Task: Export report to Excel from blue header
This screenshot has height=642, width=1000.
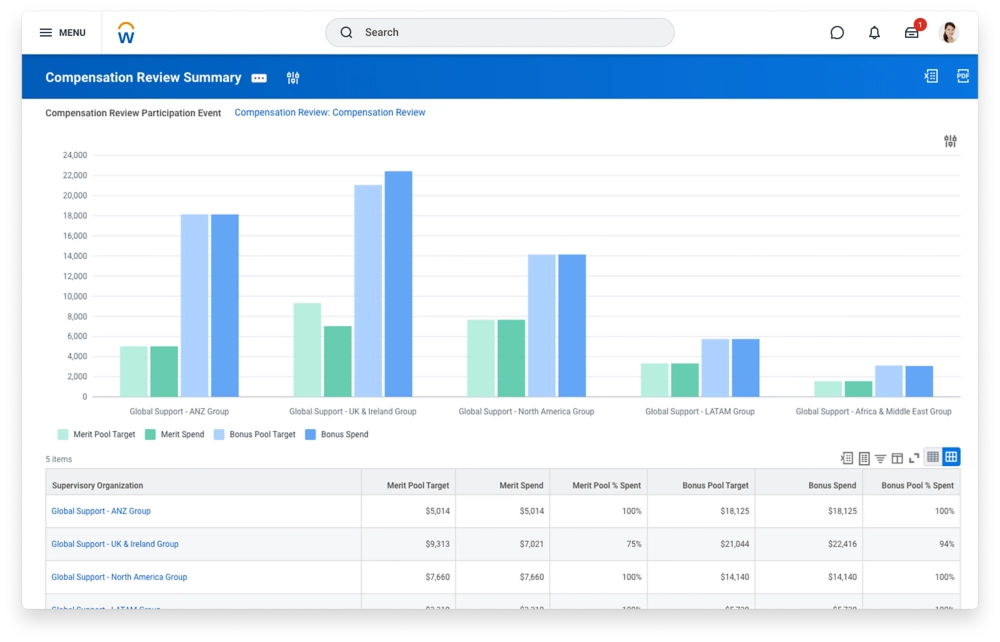Action: click(x=931, y=76)
